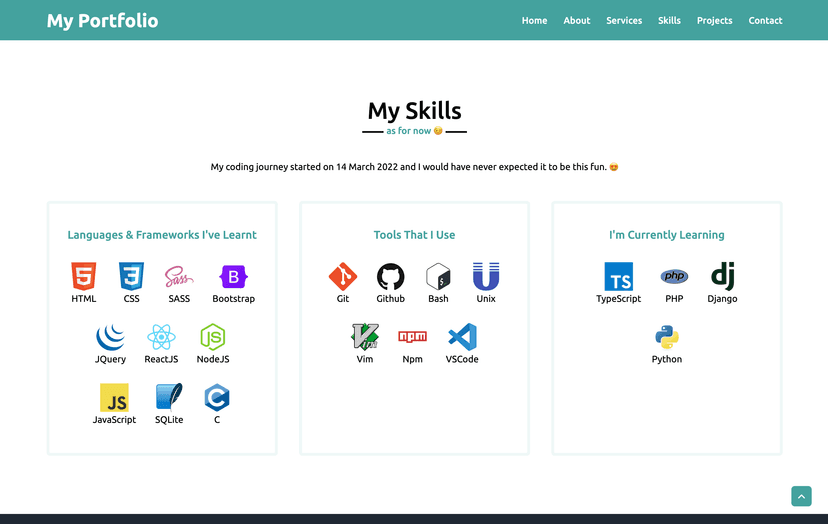Click the red Npm logo icon

coord(412,336)
